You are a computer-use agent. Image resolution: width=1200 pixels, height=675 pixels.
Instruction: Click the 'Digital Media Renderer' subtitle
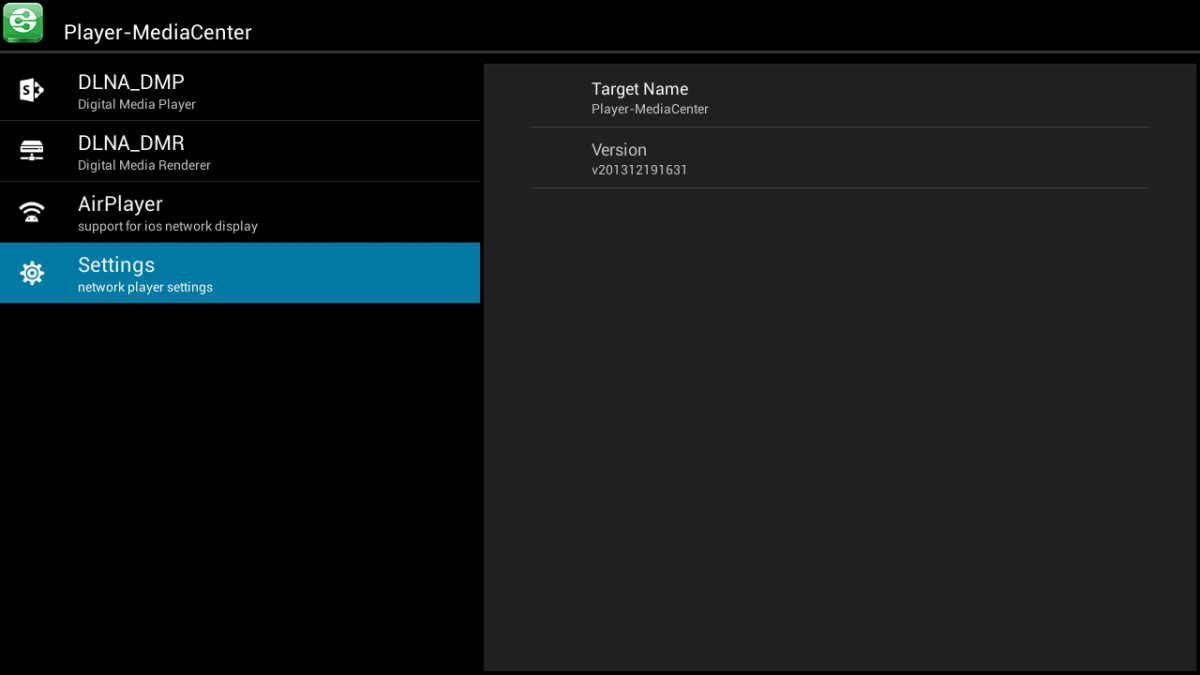[144, 165]
